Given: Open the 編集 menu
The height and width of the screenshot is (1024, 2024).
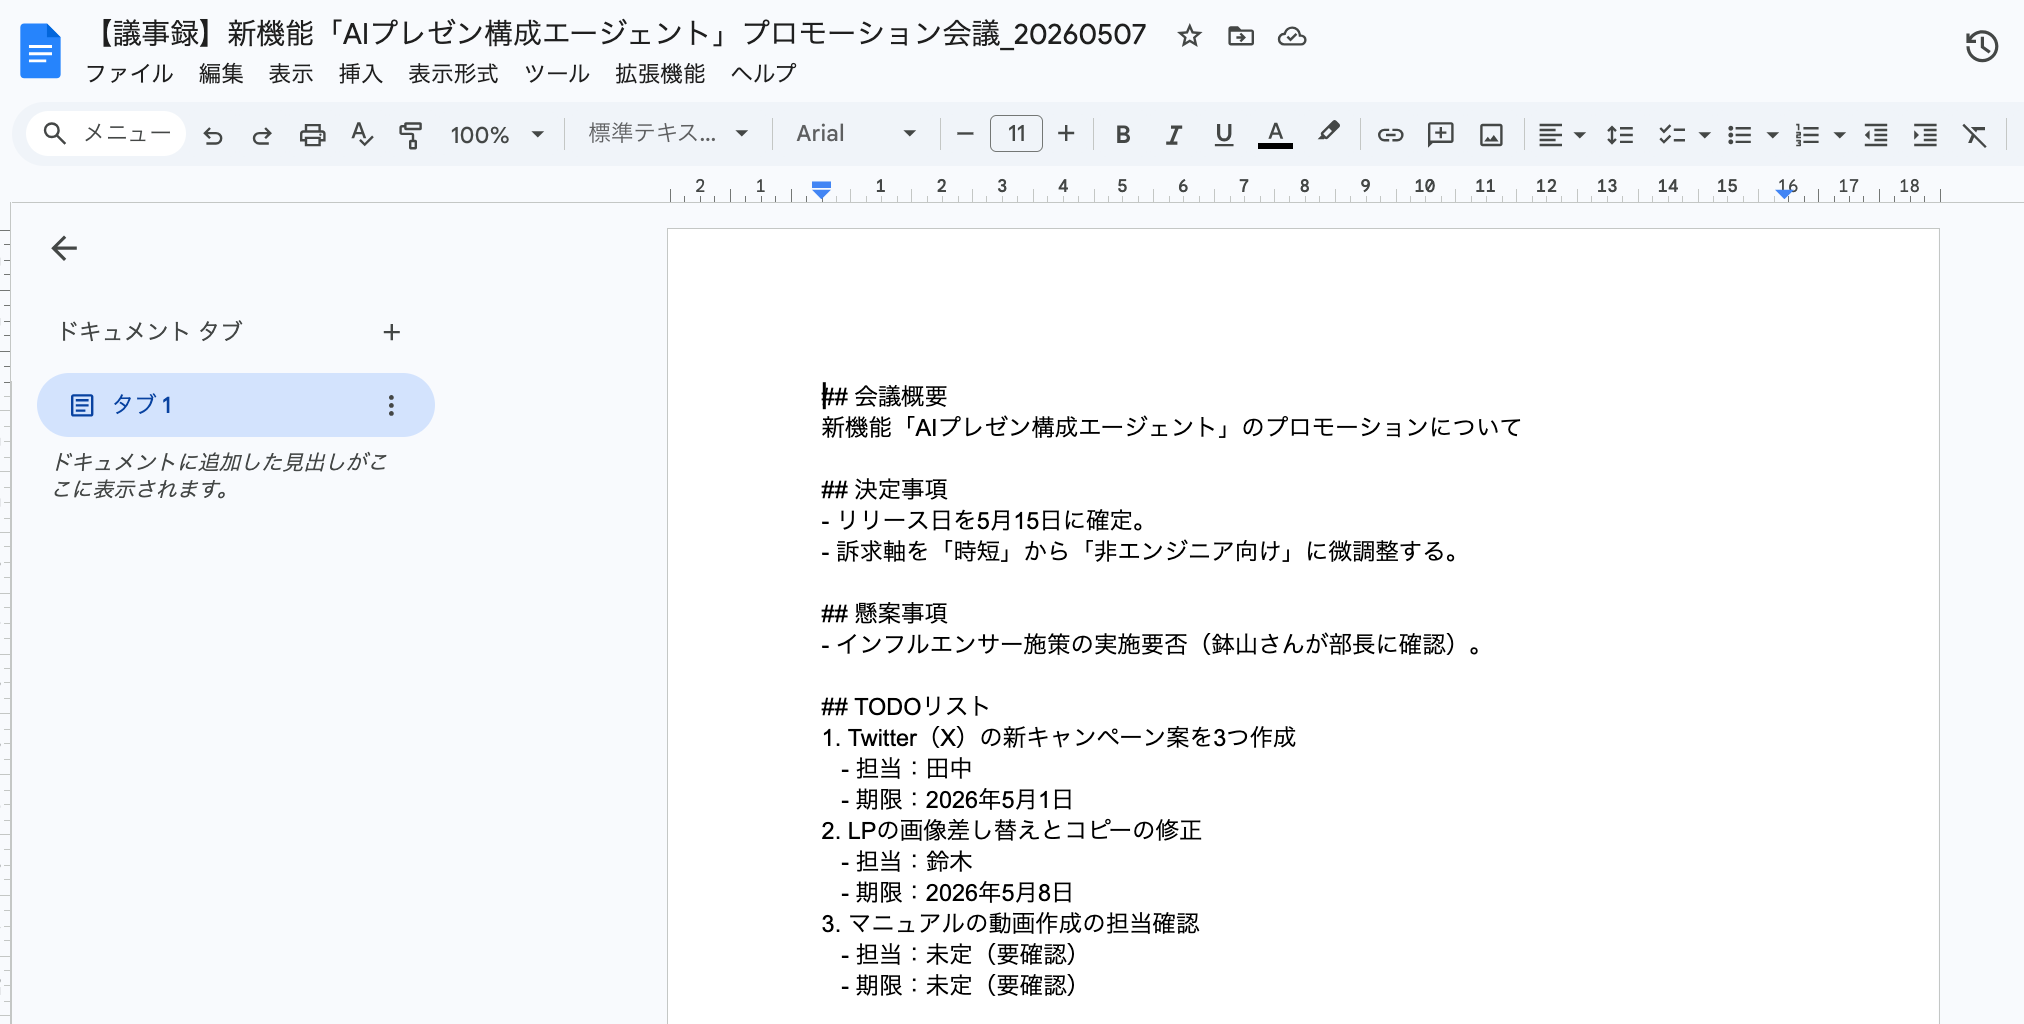Looking at the screenshot, I should click(221, 74).
